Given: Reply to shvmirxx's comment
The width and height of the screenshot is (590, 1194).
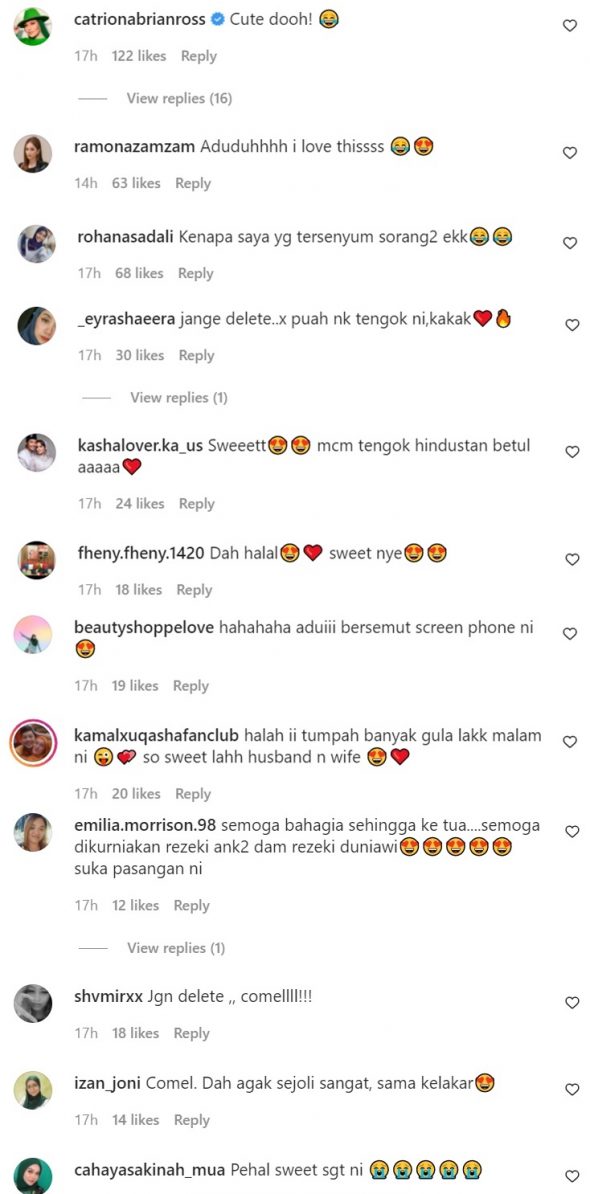Looking at the screenshot, I should 191,1033.
